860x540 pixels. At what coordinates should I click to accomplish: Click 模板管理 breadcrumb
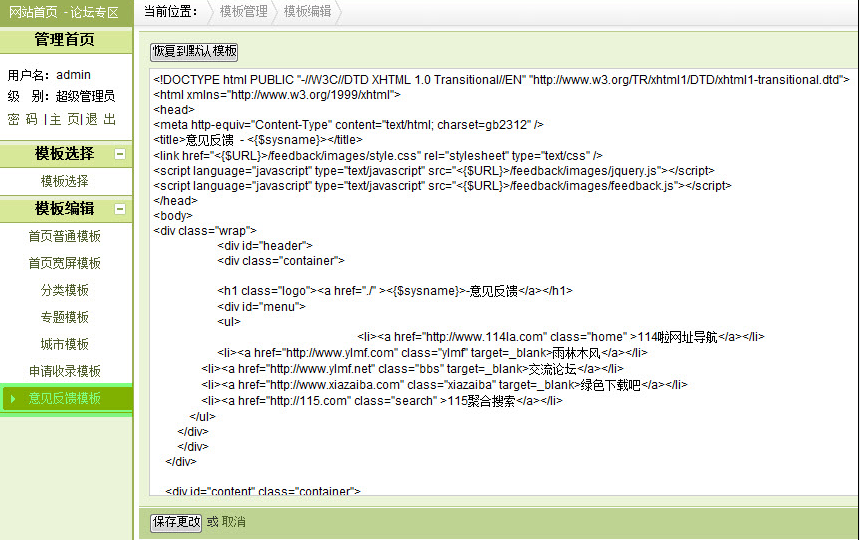pos(244,11)
